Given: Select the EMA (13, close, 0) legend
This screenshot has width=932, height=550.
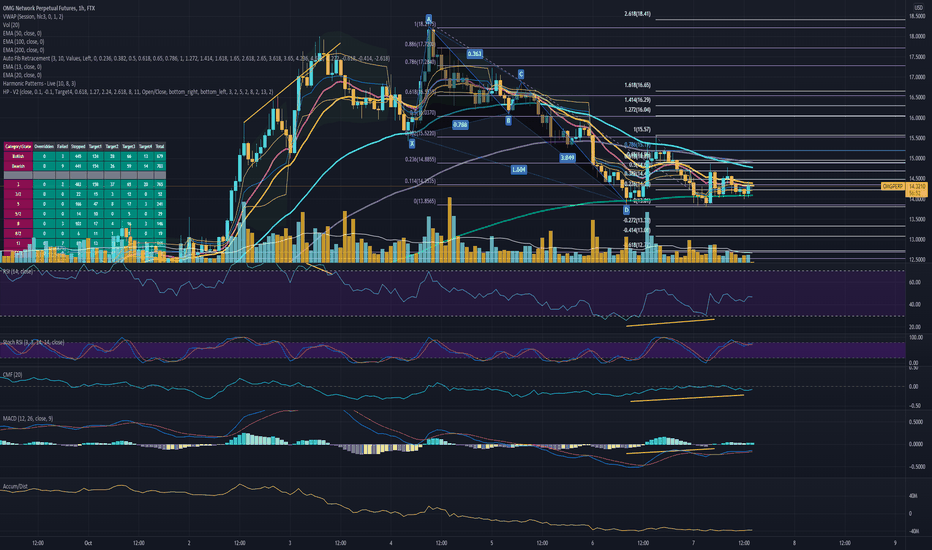Looking at the screenshot, I should 22,67.
